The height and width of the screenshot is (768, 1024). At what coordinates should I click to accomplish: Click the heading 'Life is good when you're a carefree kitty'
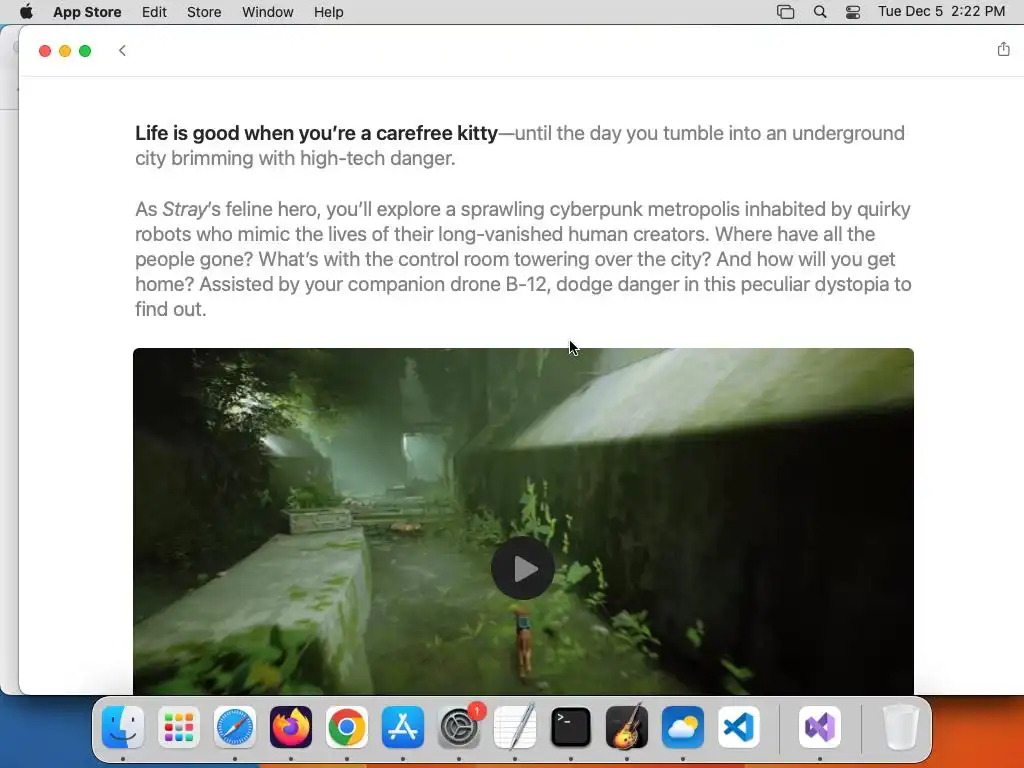[x=316, y=133]
